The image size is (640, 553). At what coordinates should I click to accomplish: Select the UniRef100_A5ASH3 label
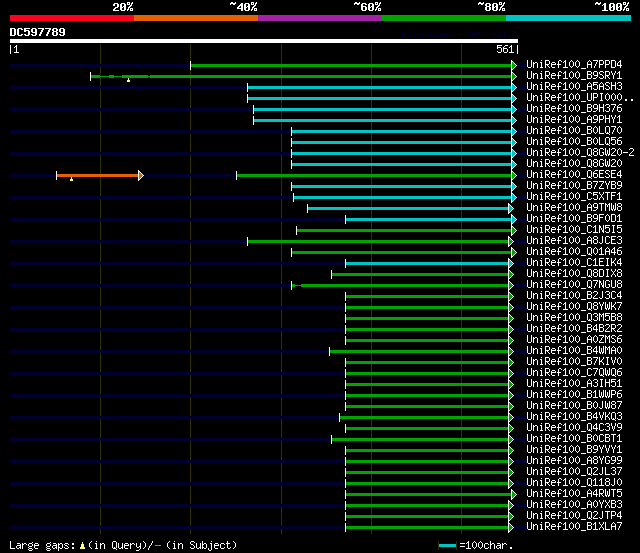[574, 87]
